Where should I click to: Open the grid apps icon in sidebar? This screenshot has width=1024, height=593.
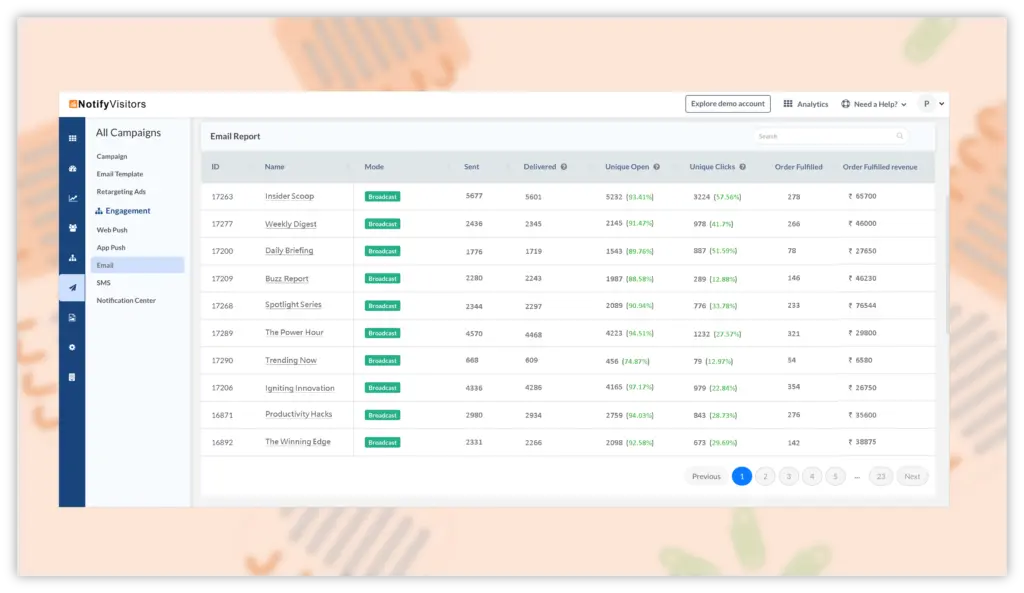(72, 138)
